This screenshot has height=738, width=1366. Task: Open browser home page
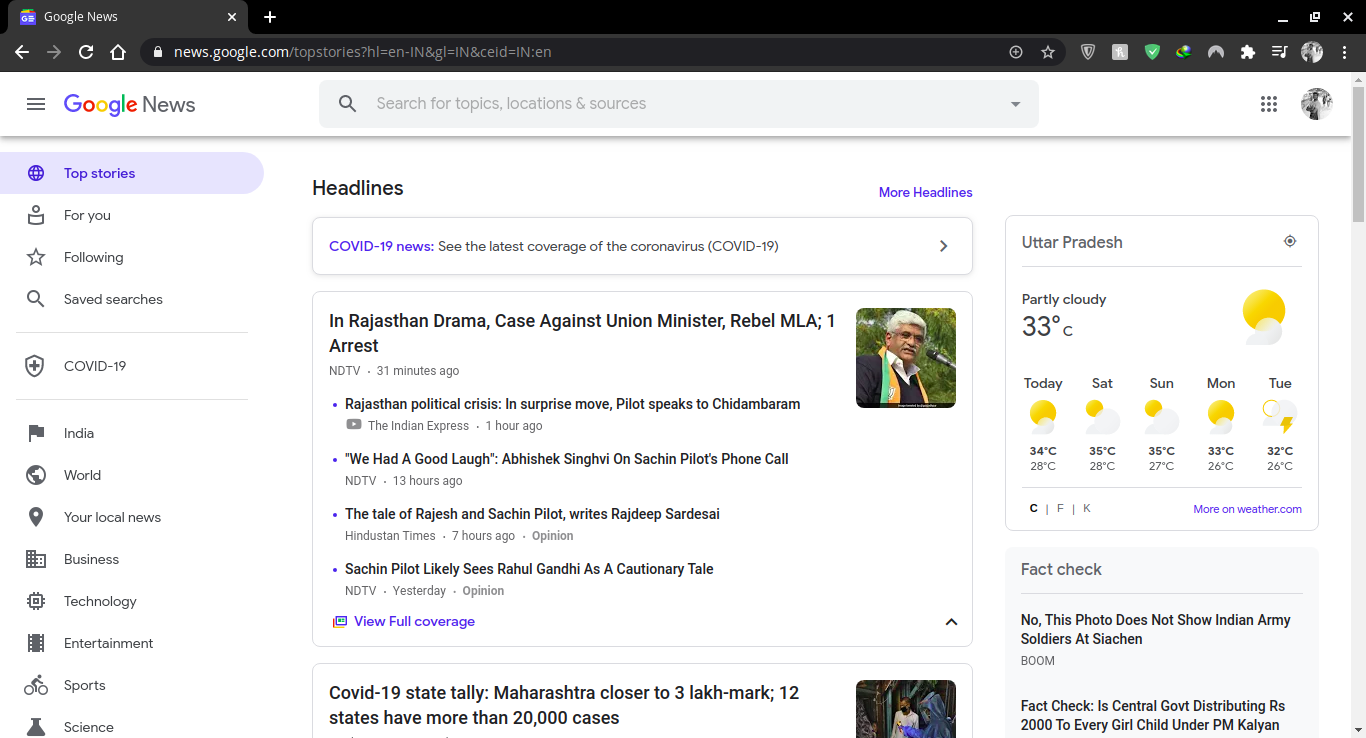tap(118, 52)
